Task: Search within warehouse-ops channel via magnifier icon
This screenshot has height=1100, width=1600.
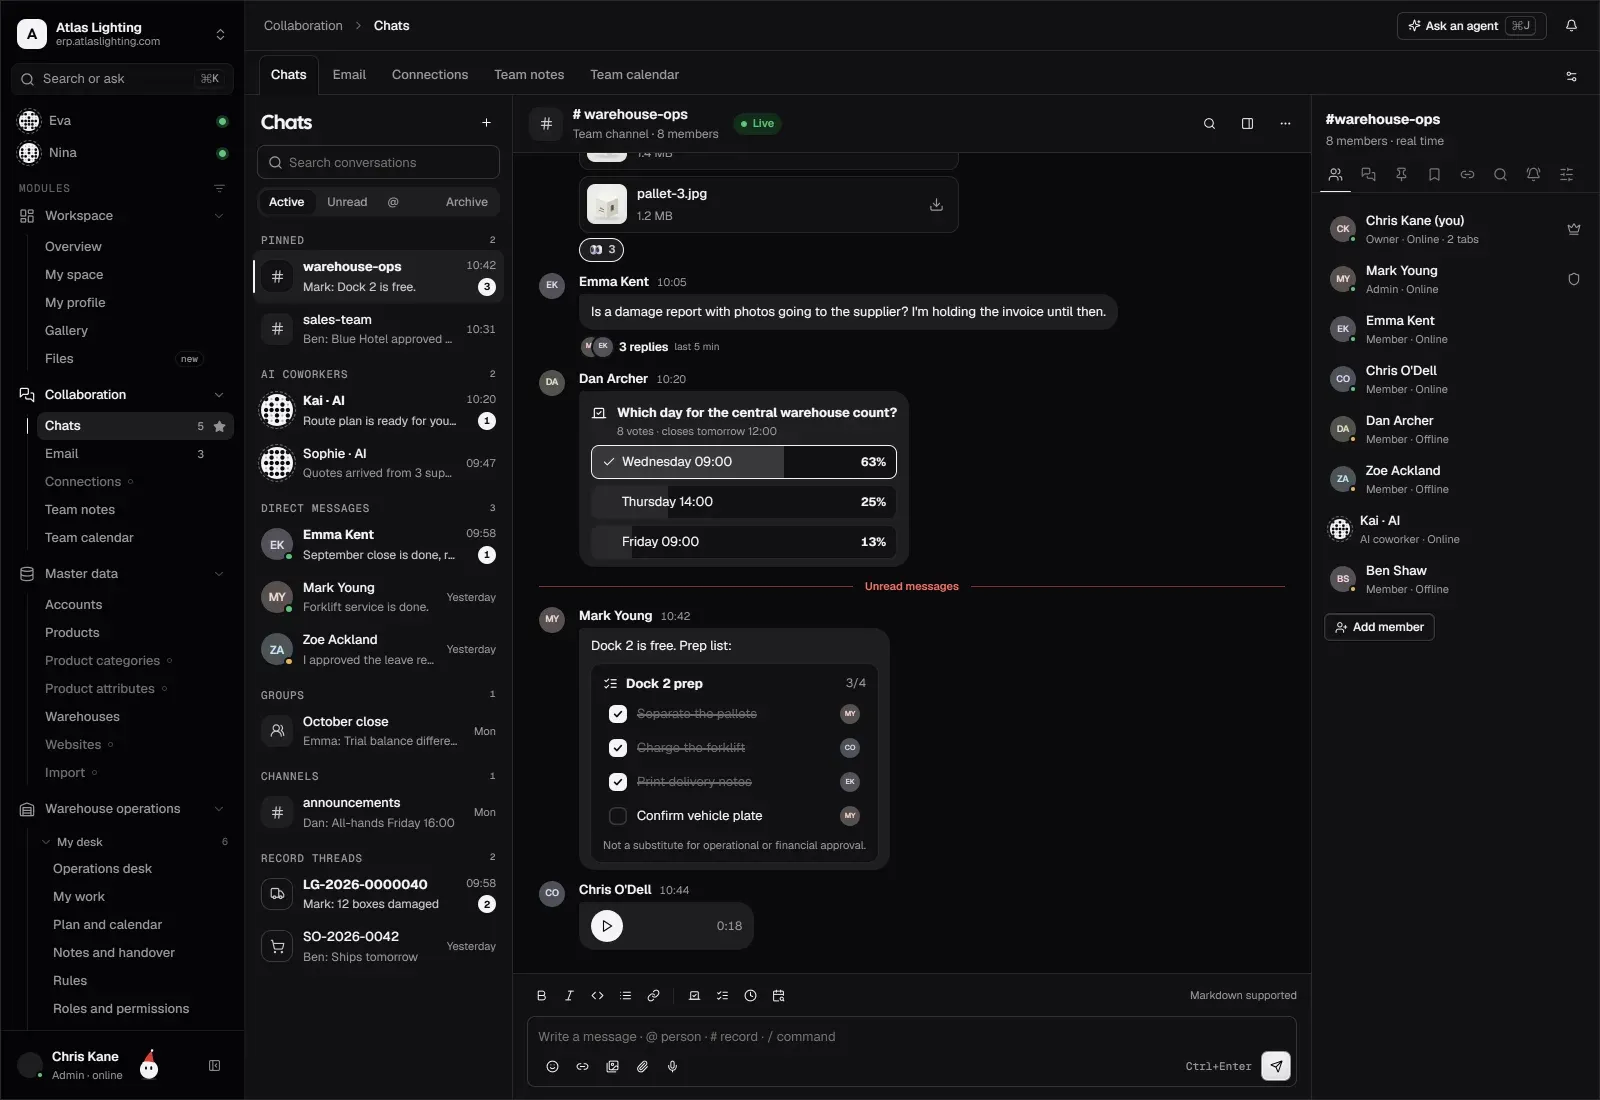Action: click(x=1209, y=124)
